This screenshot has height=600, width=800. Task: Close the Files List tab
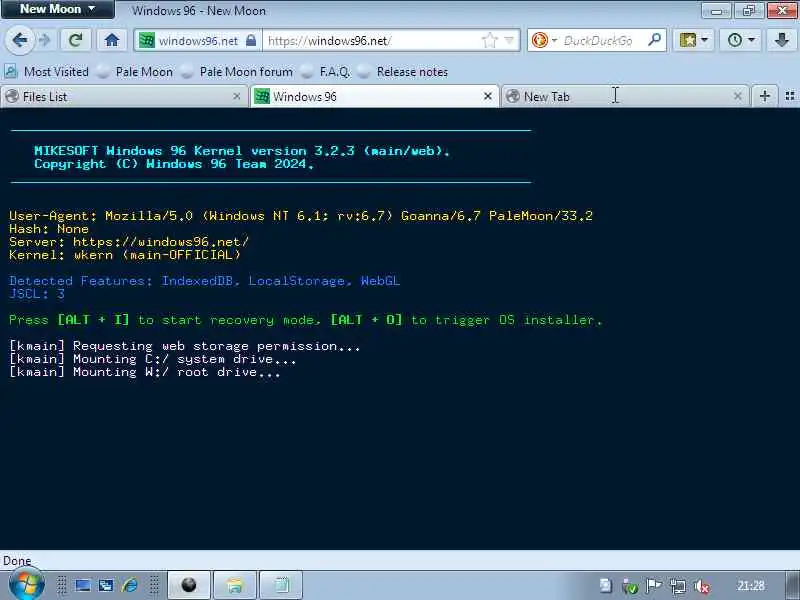click(237, 96)
